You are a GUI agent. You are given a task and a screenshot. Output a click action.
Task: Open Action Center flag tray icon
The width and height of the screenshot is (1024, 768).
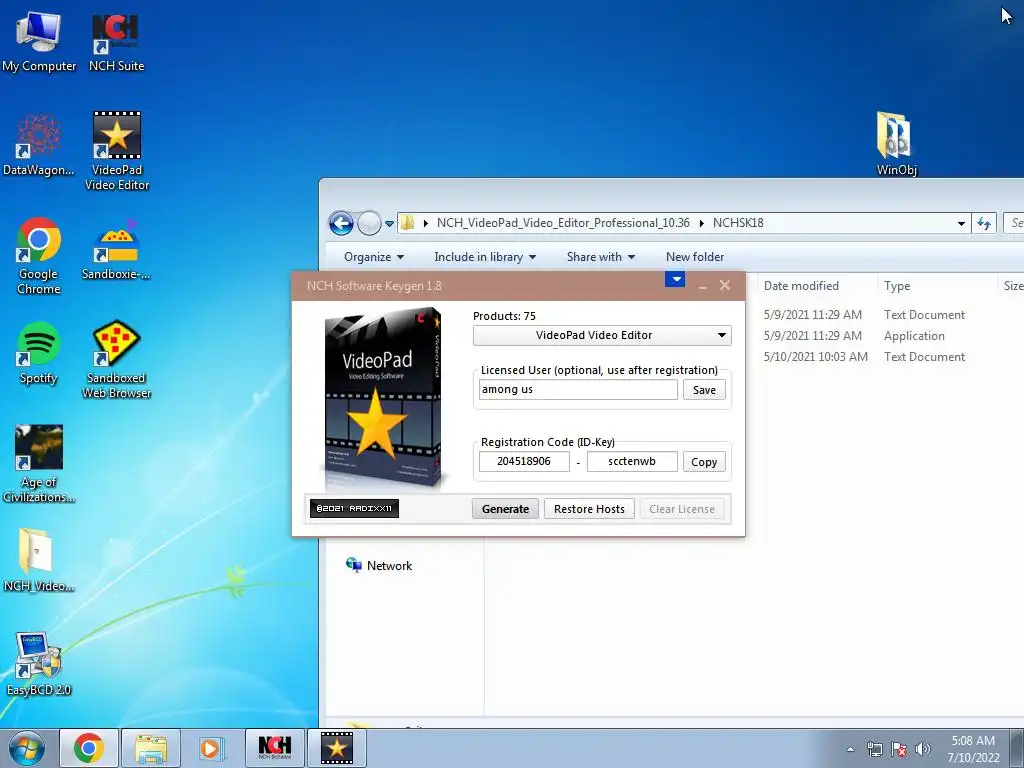899,749
